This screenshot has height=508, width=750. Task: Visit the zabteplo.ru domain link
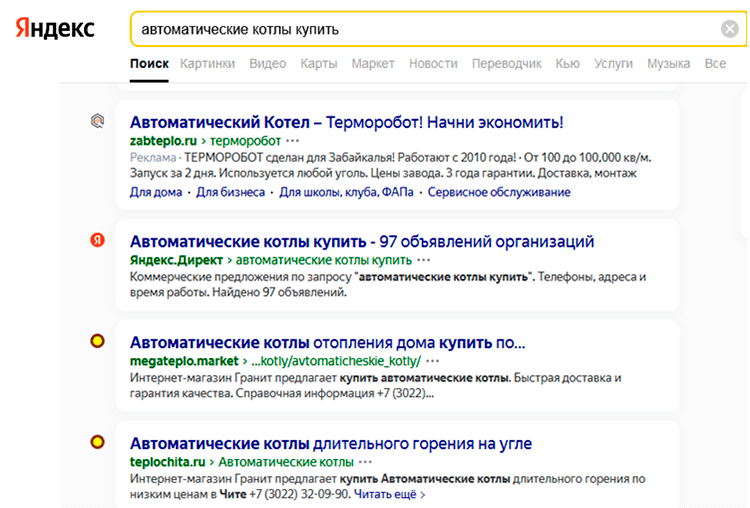(x=163, y=141)
